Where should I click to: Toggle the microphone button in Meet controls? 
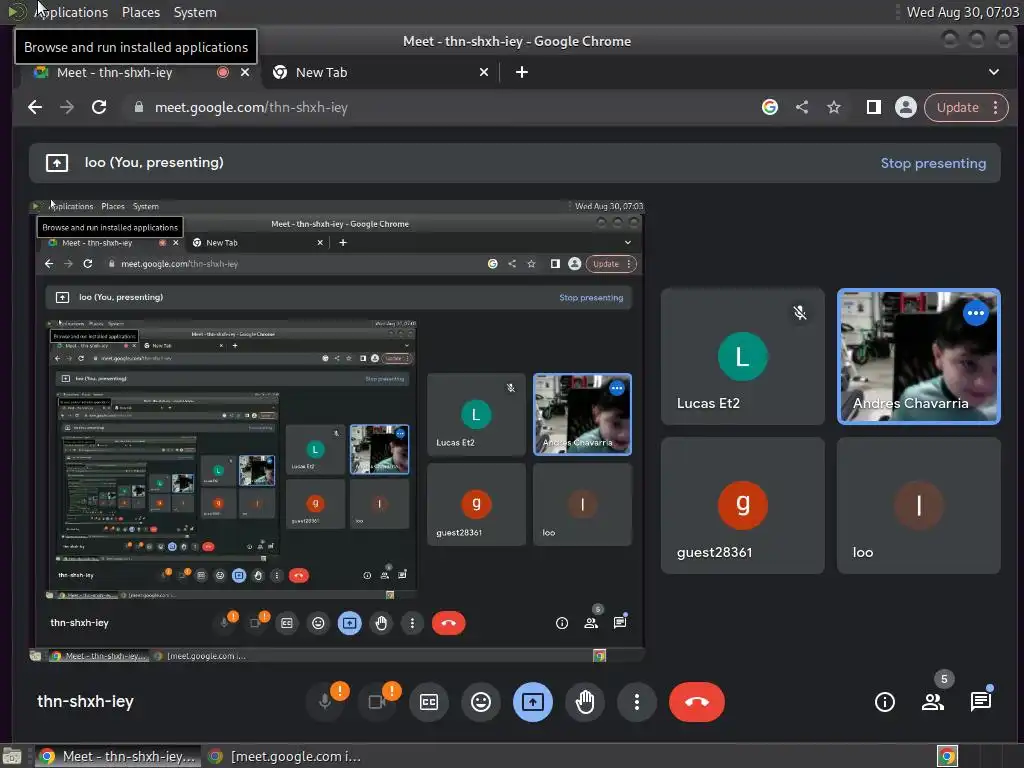(x=325, y=702)
